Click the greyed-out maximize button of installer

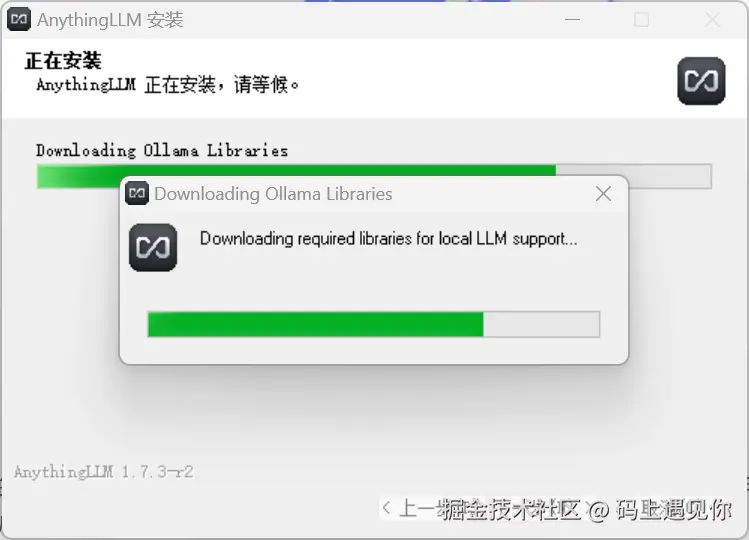coord(642,20)
